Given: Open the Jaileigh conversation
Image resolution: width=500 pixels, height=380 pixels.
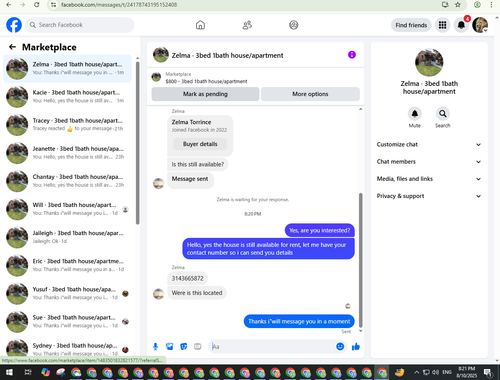Looking at the screenshot, I should (68, 237).
